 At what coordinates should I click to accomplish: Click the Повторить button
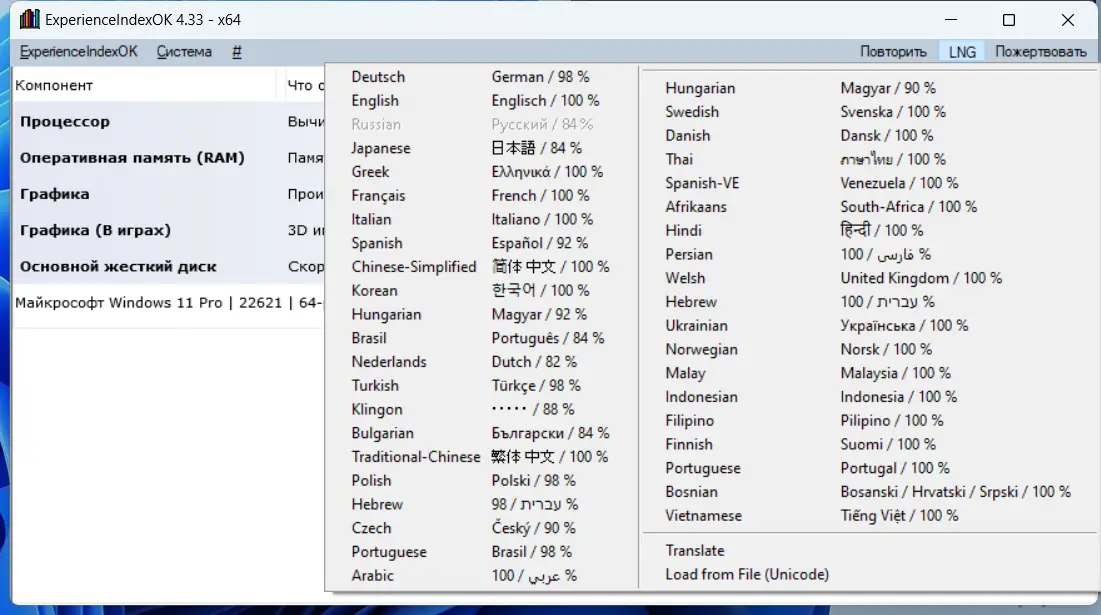[x=893, y=52]
